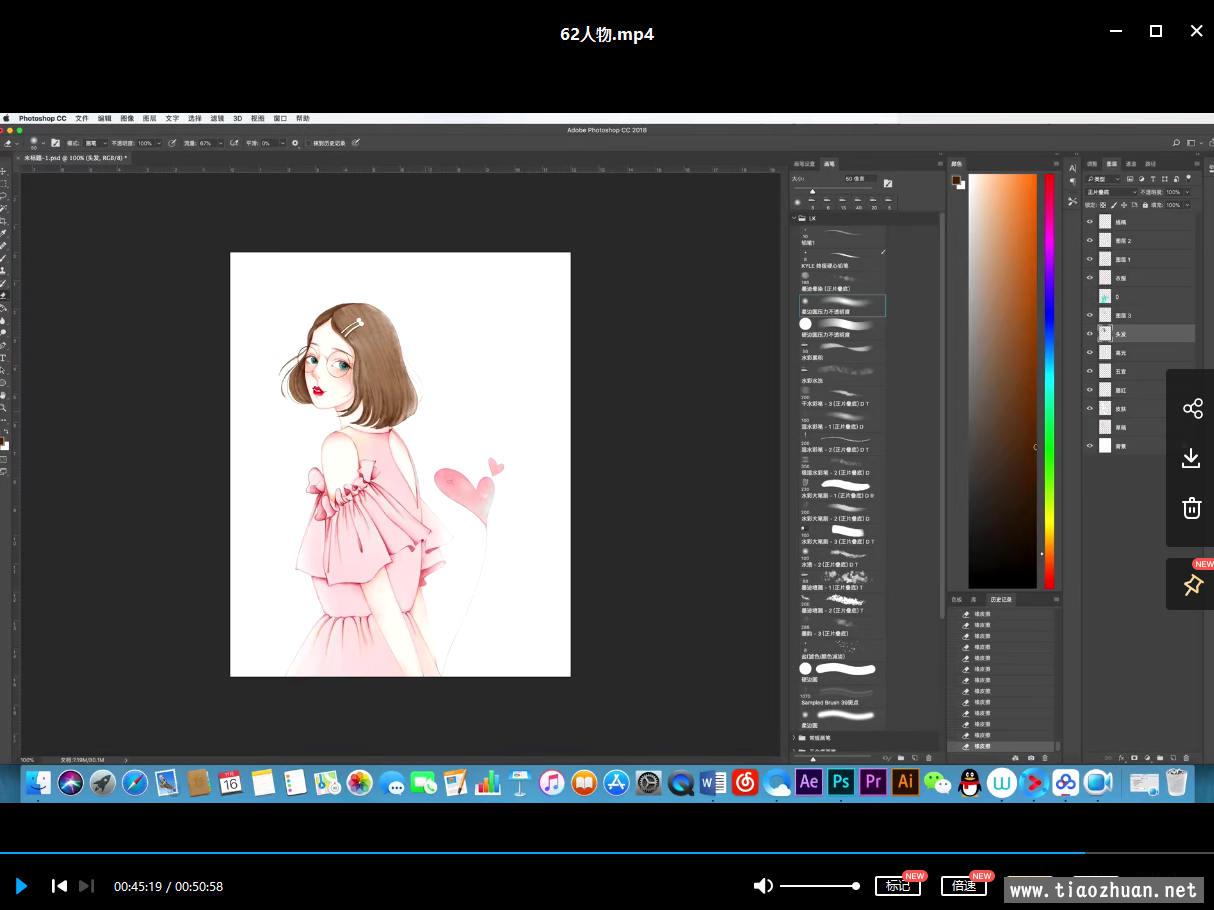The width and height of the screenshot is (1214, 910).
Task: Click the speaker volume icon
Action: (763, 886)
